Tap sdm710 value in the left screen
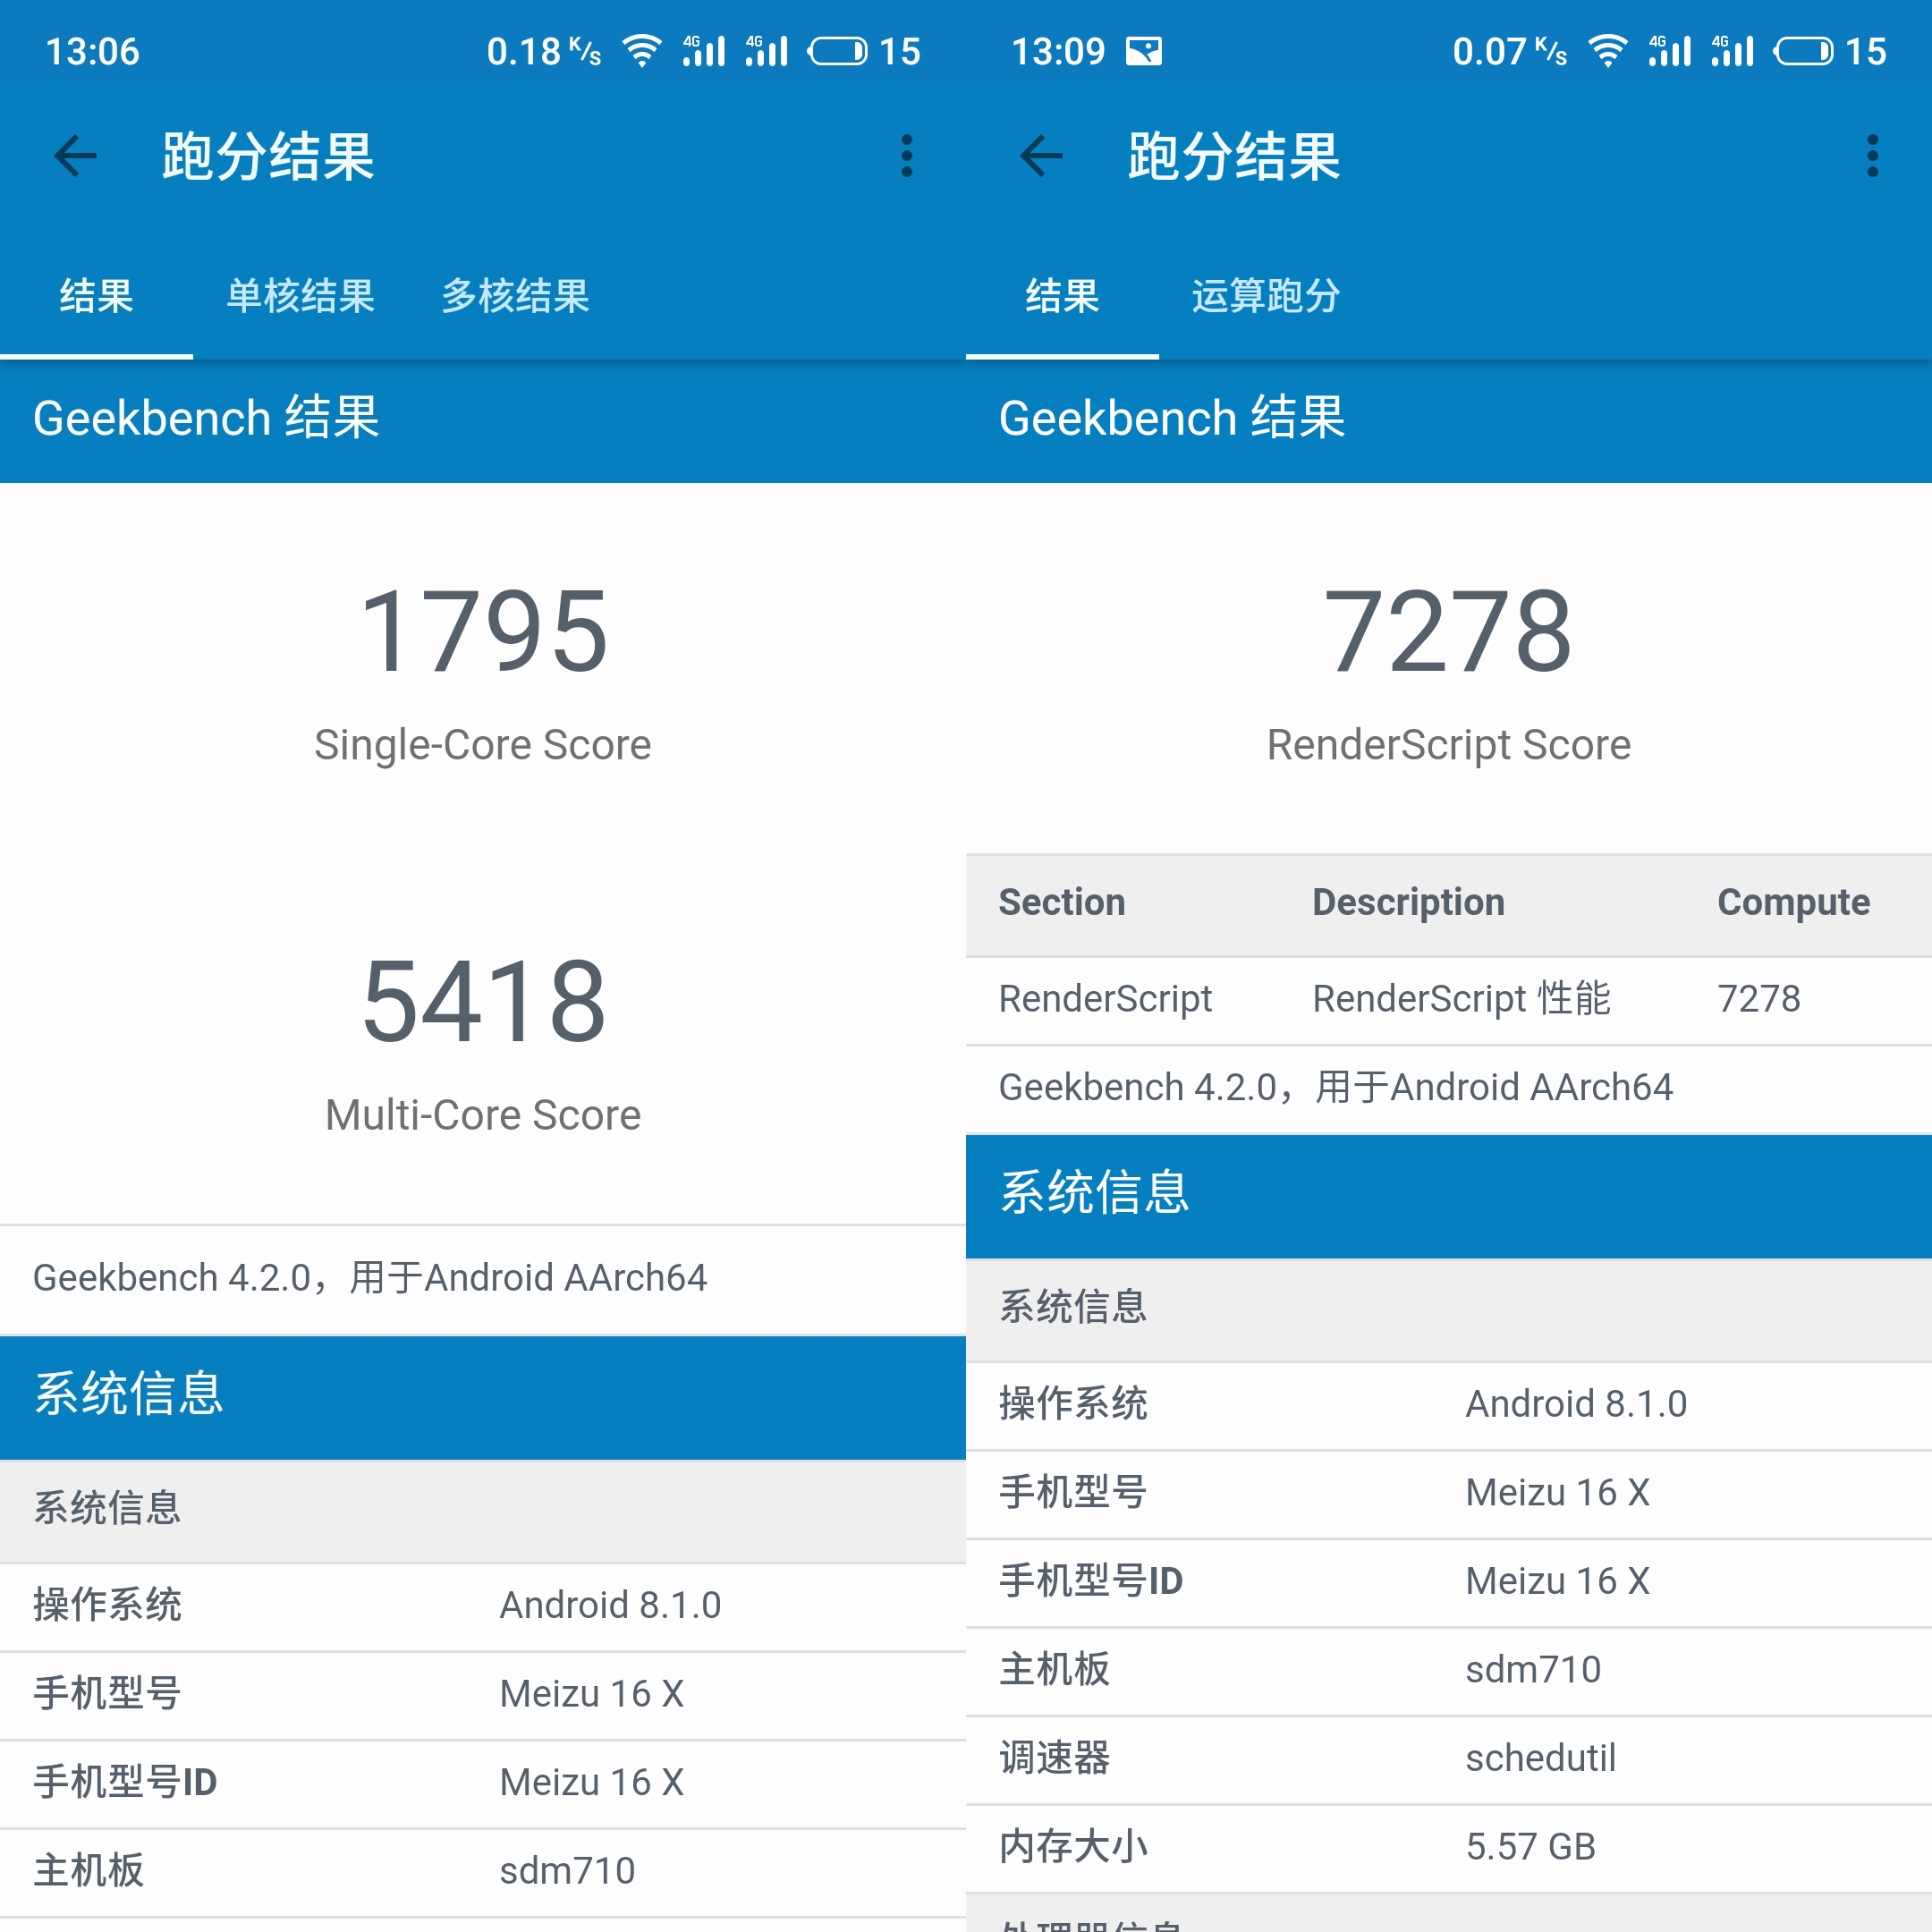 tap(567, 1870)
